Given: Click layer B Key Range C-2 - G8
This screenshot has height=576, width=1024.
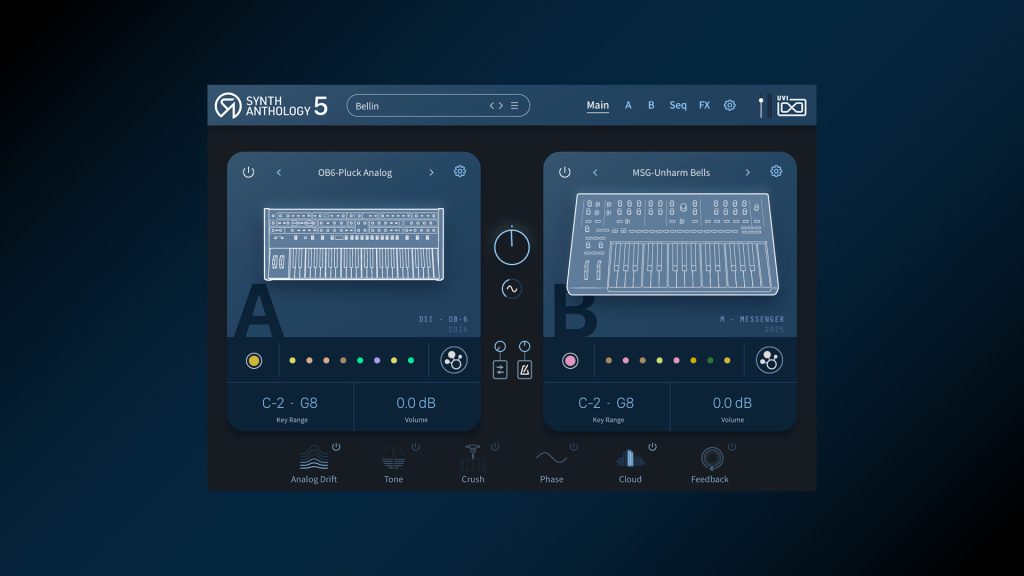Looking at the screenshot, I should pyautogui.click(x=606, y=403).
